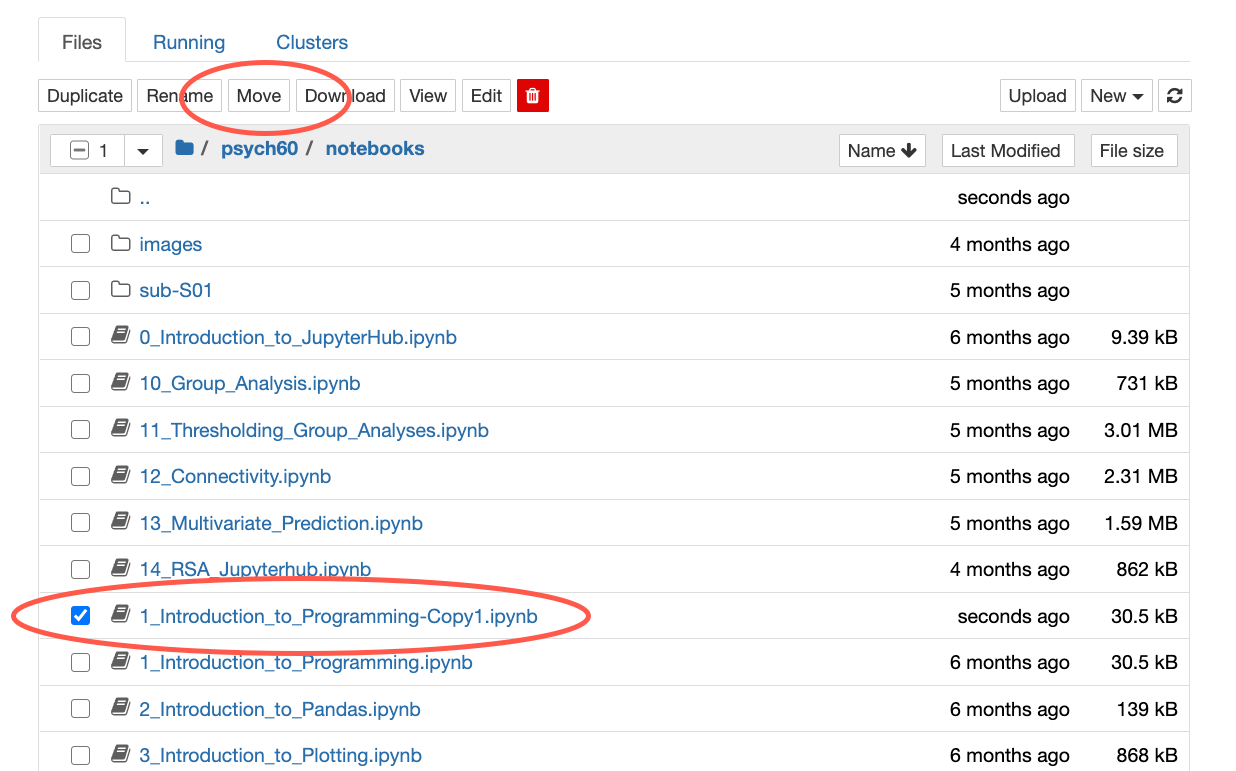Sort files by Name column
Screen dimensions: 1236x771
click(881, 151)
